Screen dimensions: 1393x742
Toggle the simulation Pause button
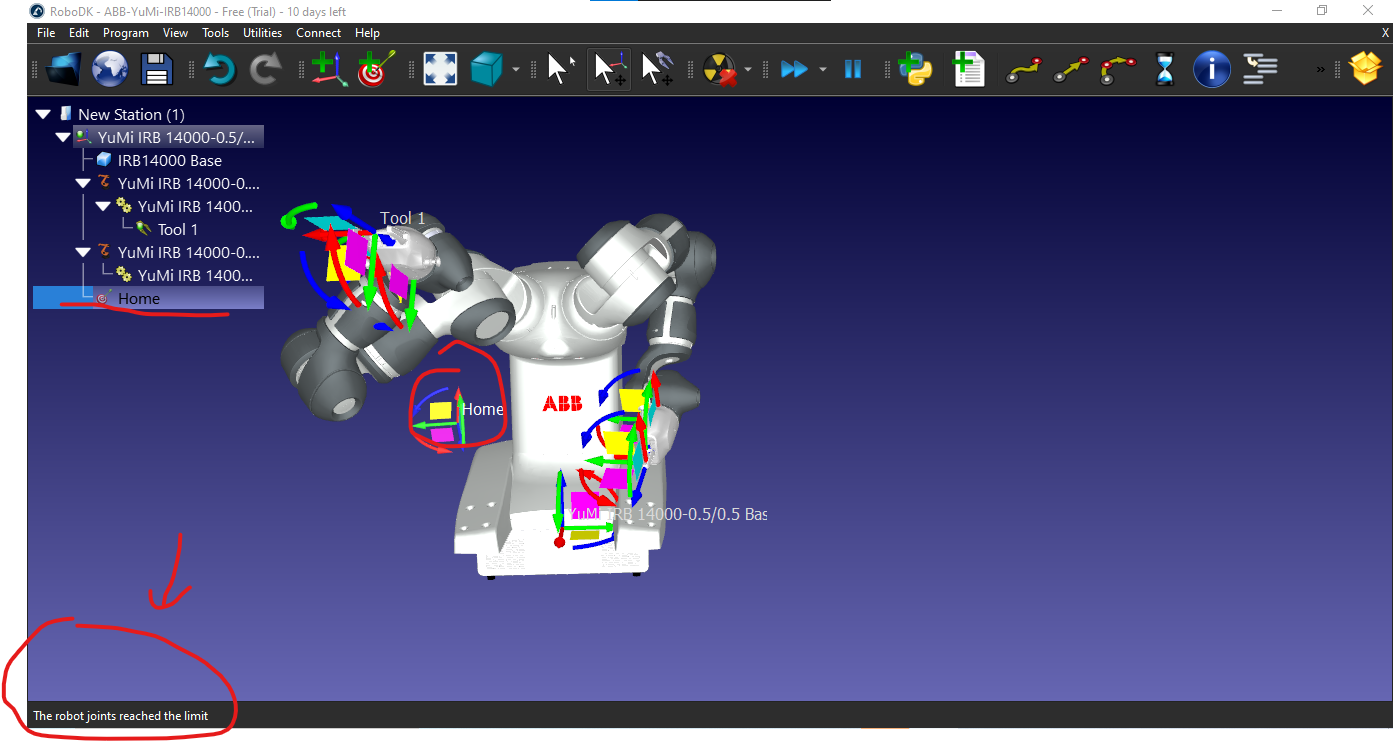click(x=853, y=69)
